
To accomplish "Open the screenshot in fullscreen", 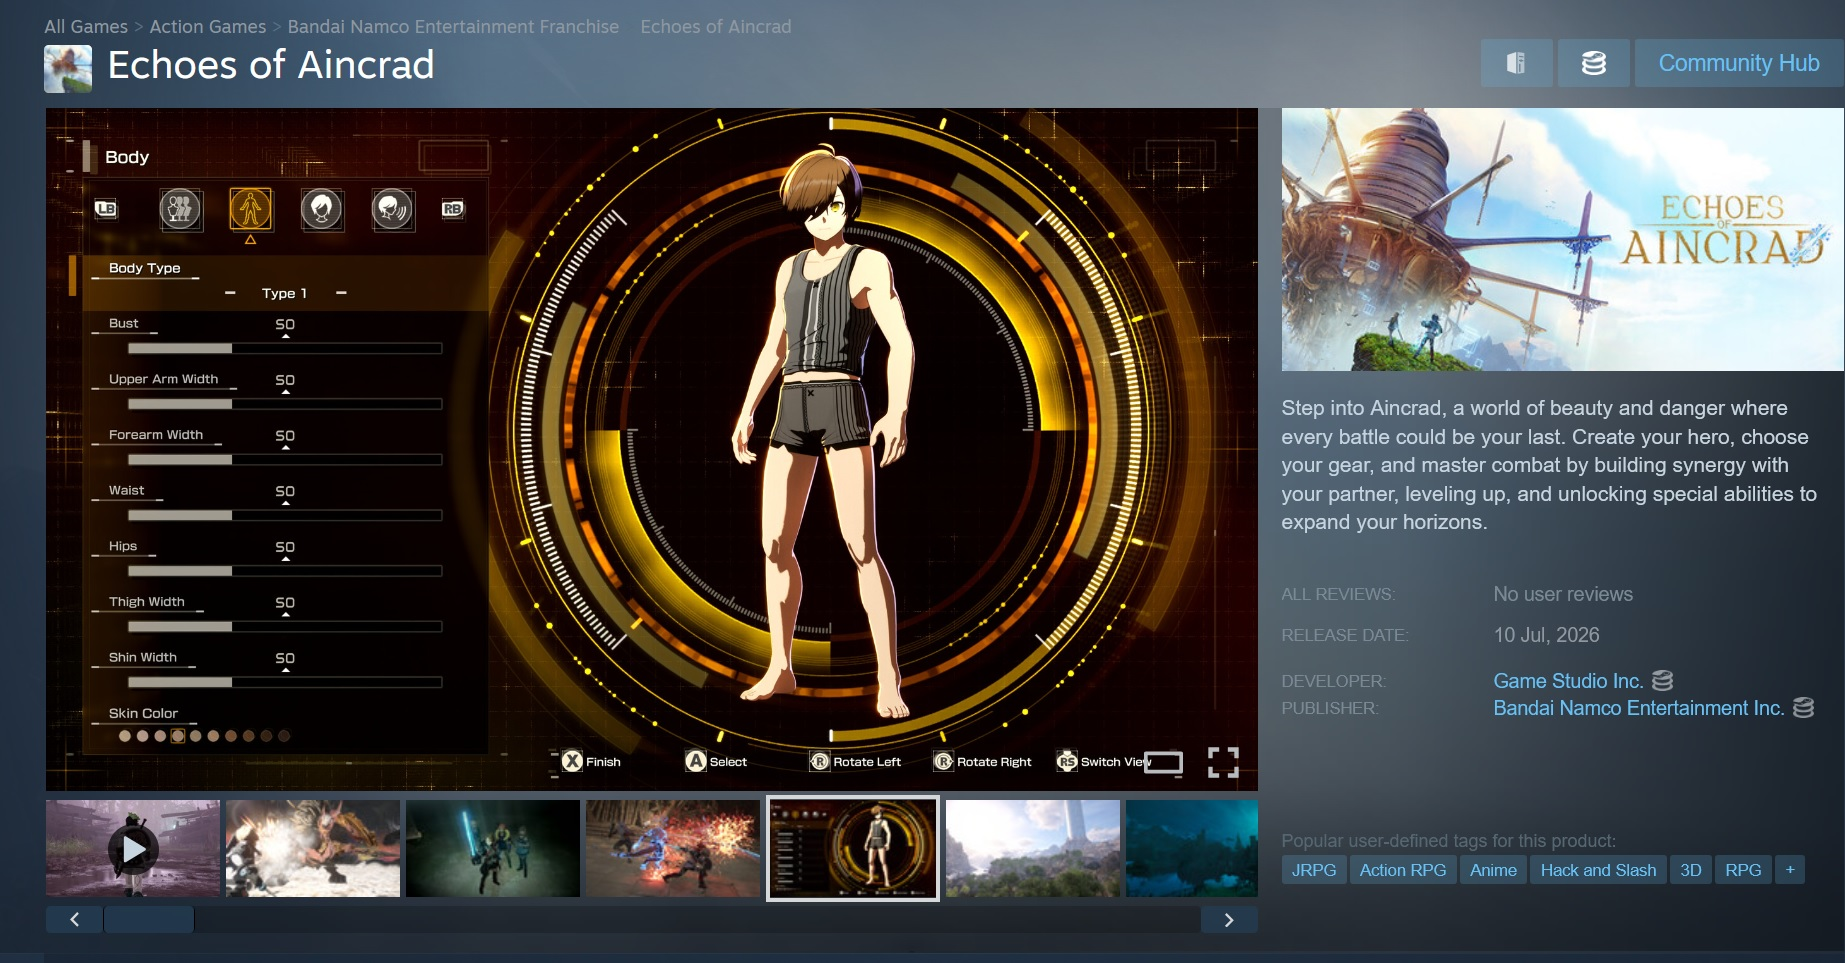I will point(1223,763).
